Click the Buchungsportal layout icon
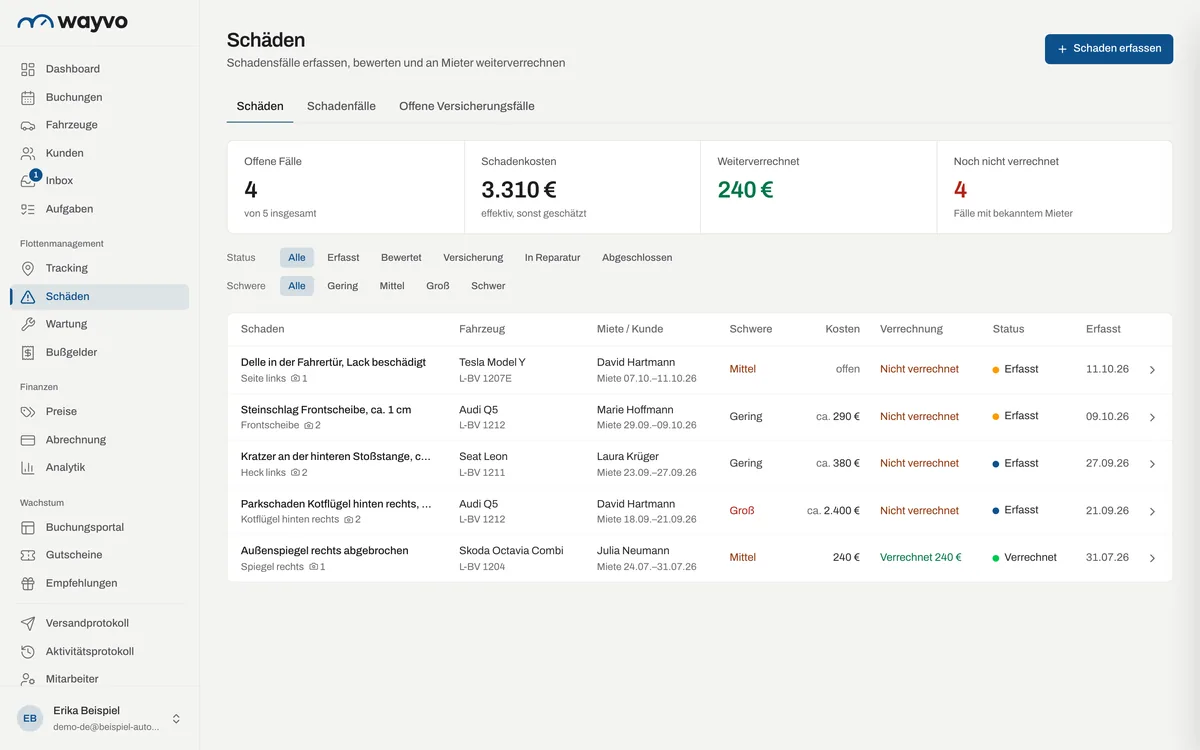Image resolution: width=1200 pixels, height=750 pixels. tap(28, 527)
